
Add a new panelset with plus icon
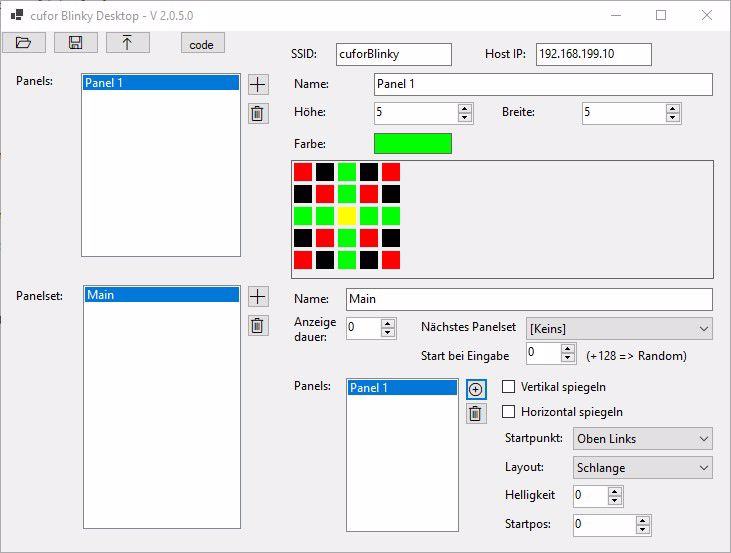(257, 297)
